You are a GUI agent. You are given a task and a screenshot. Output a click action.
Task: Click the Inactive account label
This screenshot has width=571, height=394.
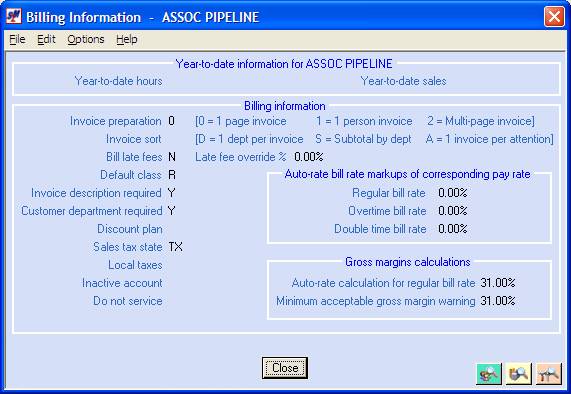click(122, 283)
